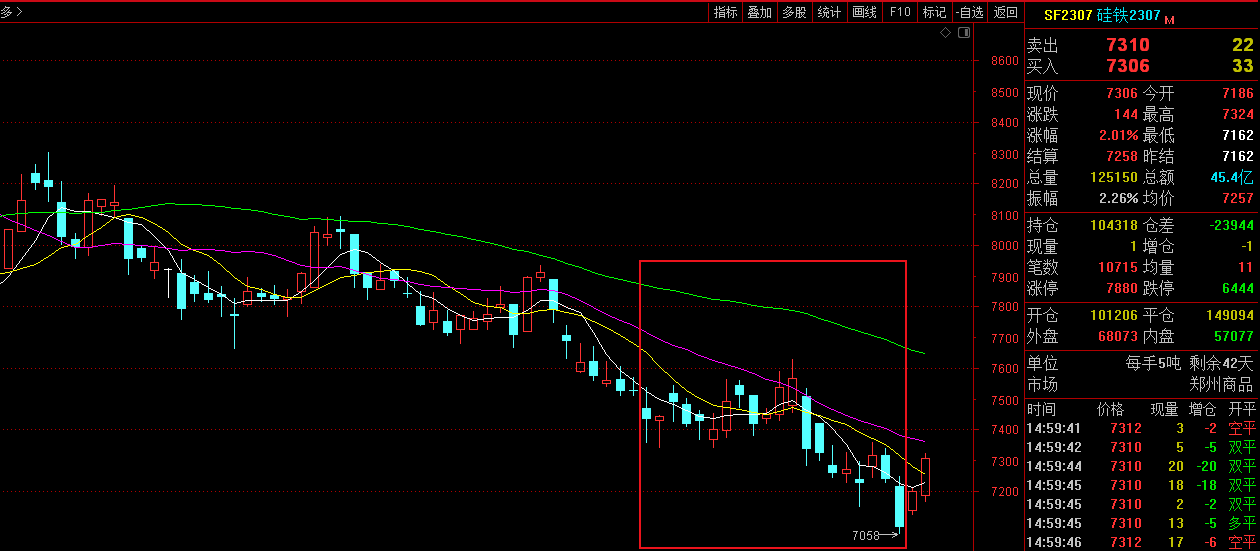Select the 多股 multi-stock view
Screen dimensions: 1260x551
(794, 12)
